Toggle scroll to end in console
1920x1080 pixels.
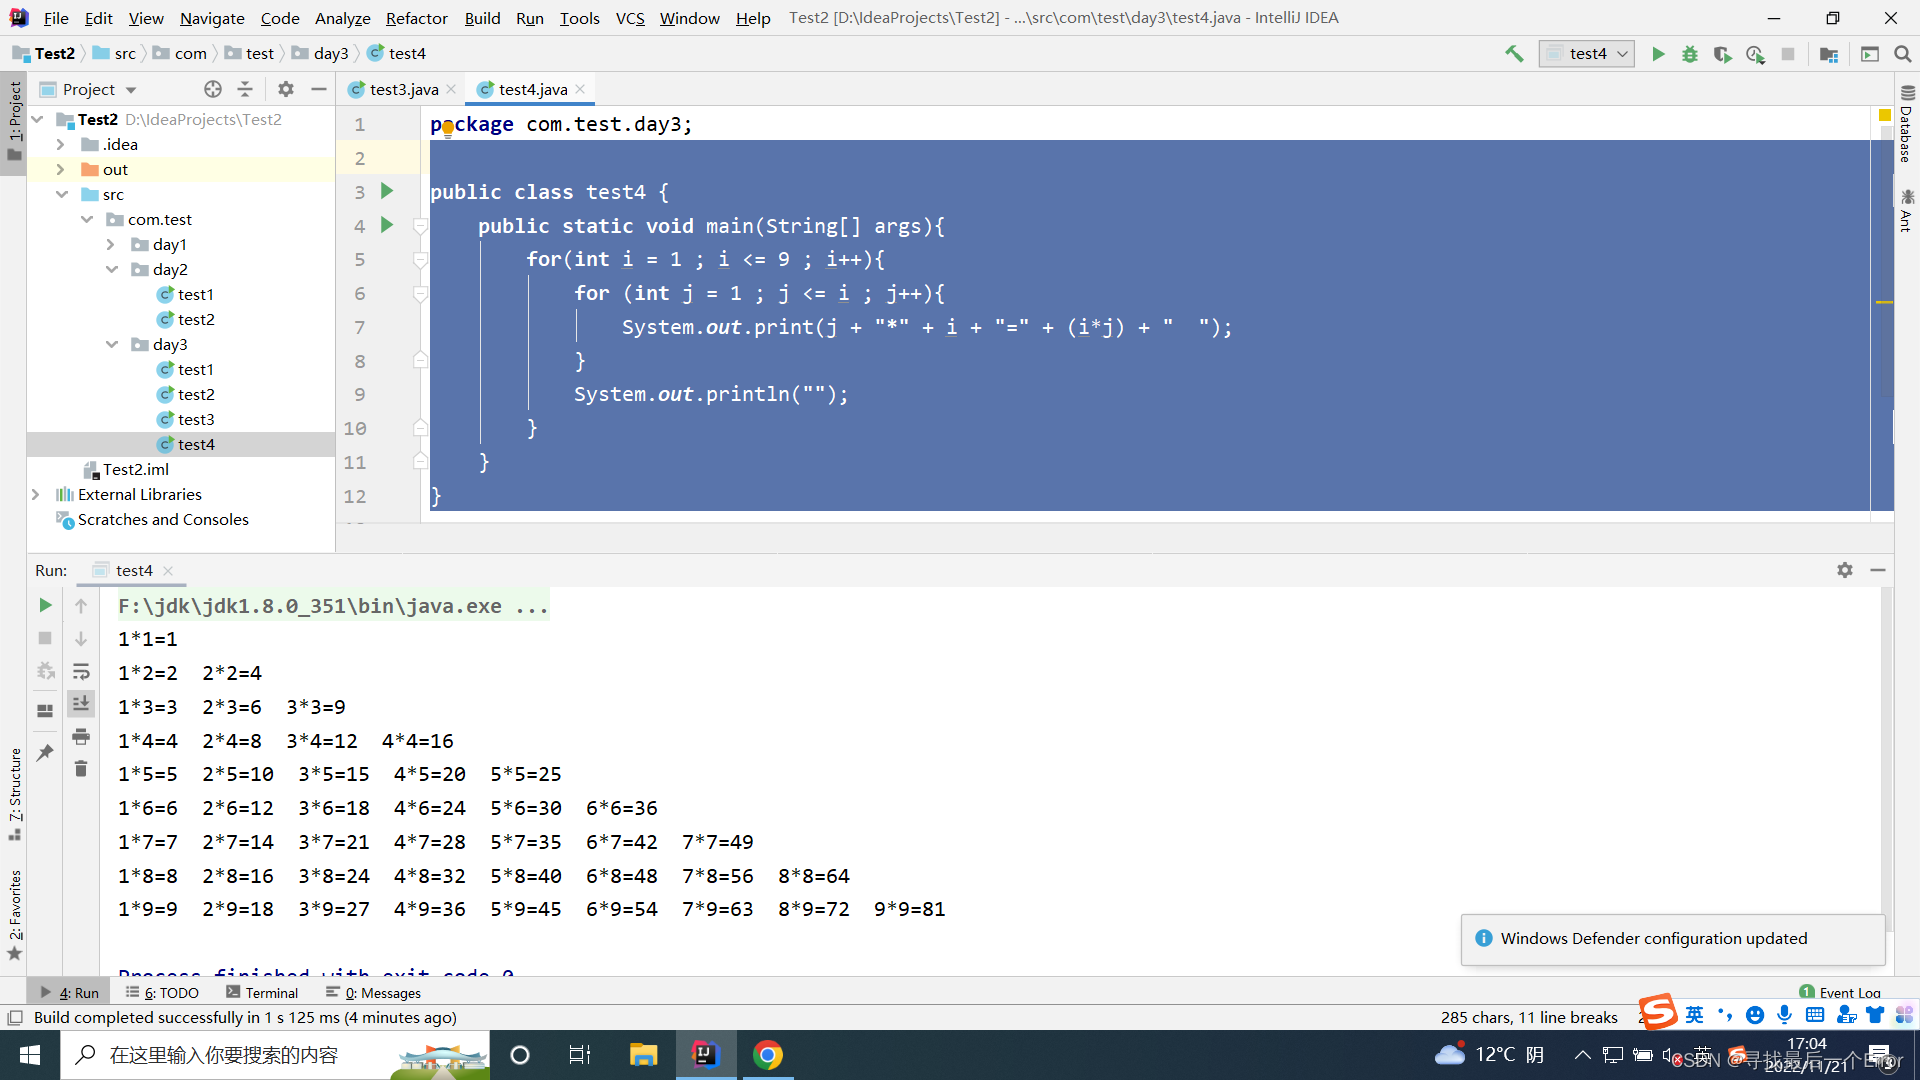[x=81, y=704]
